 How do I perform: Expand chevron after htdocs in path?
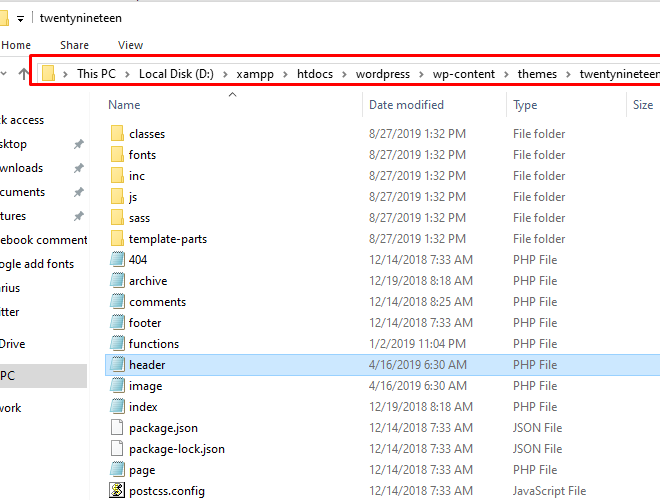[344, 74]
